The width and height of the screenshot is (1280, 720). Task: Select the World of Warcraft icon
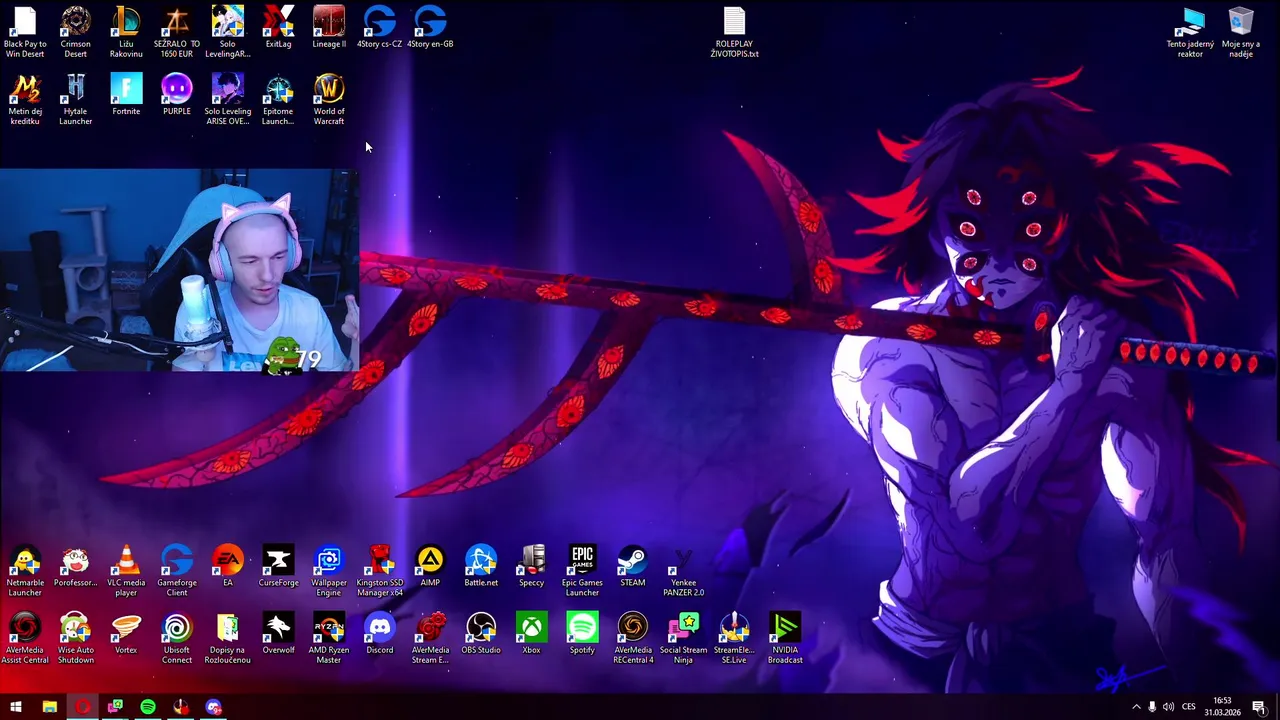pyautogui.click(x=329, y=99)
